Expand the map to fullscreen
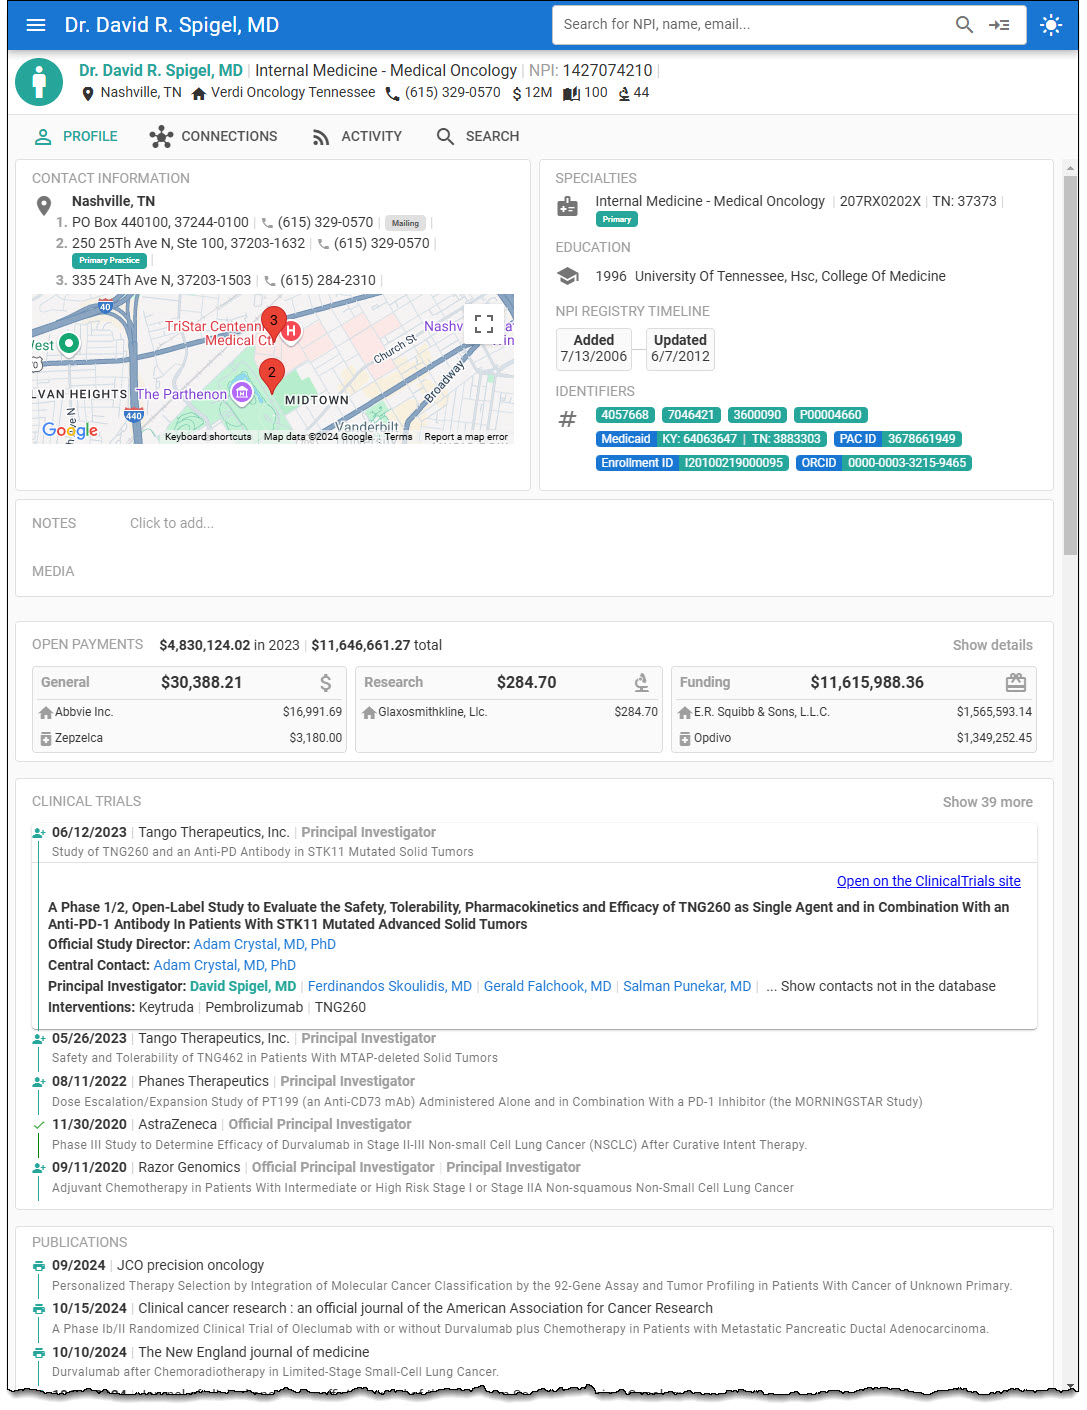Screen dimensions: 1087x1410 484,324
